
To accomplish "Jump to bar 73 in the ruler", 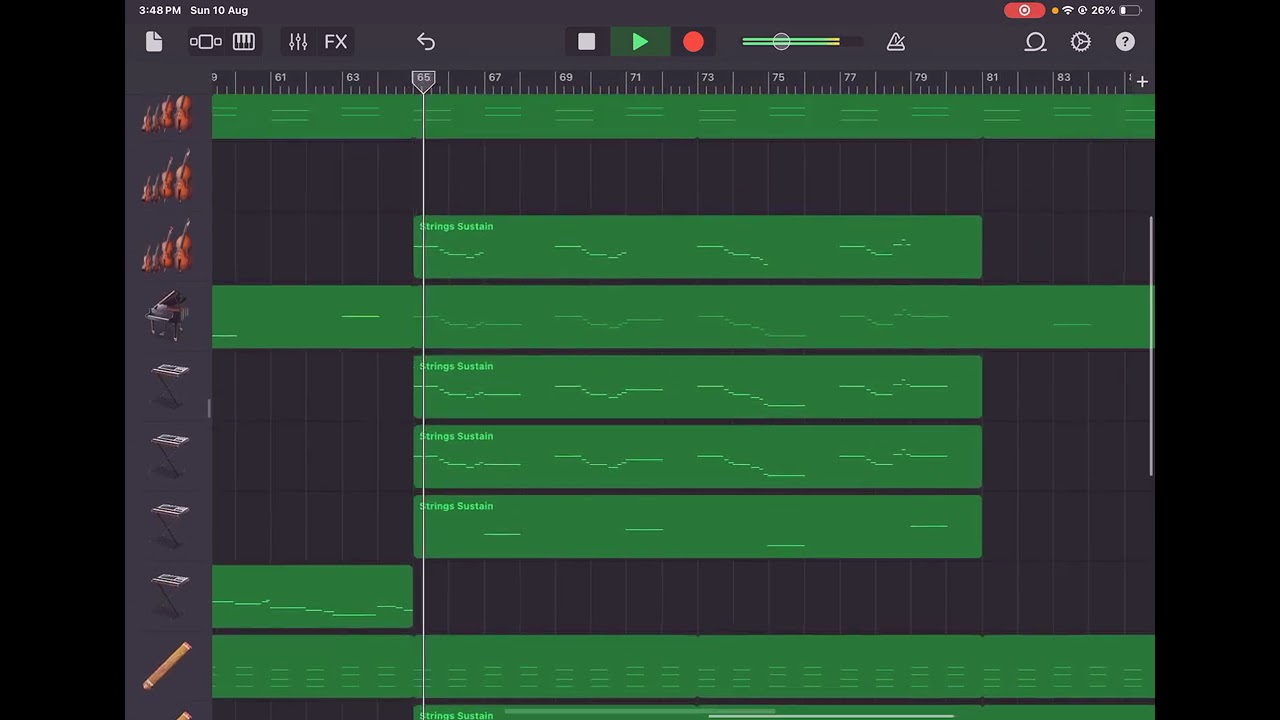I will (x=707, y=78).
